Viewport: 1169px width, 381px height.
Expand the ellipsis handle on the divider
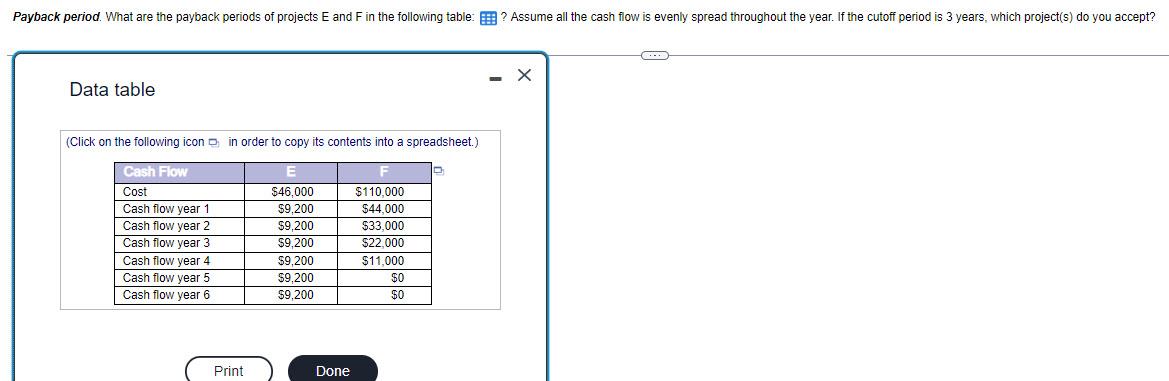655,54
